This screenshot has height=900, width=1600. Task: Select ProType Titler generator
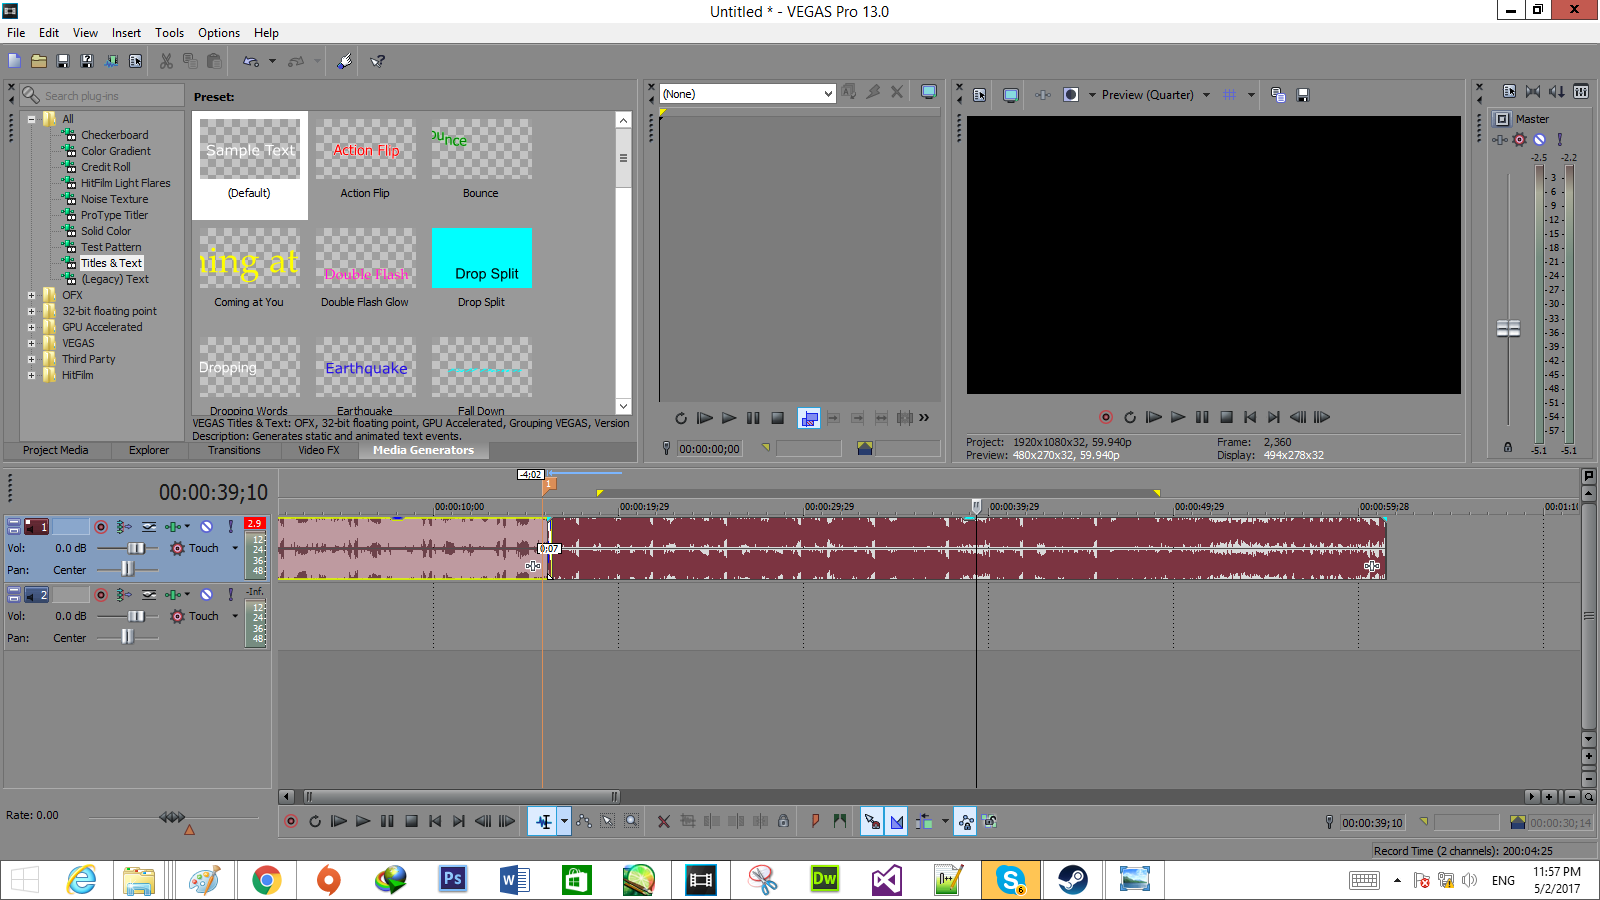114,215
